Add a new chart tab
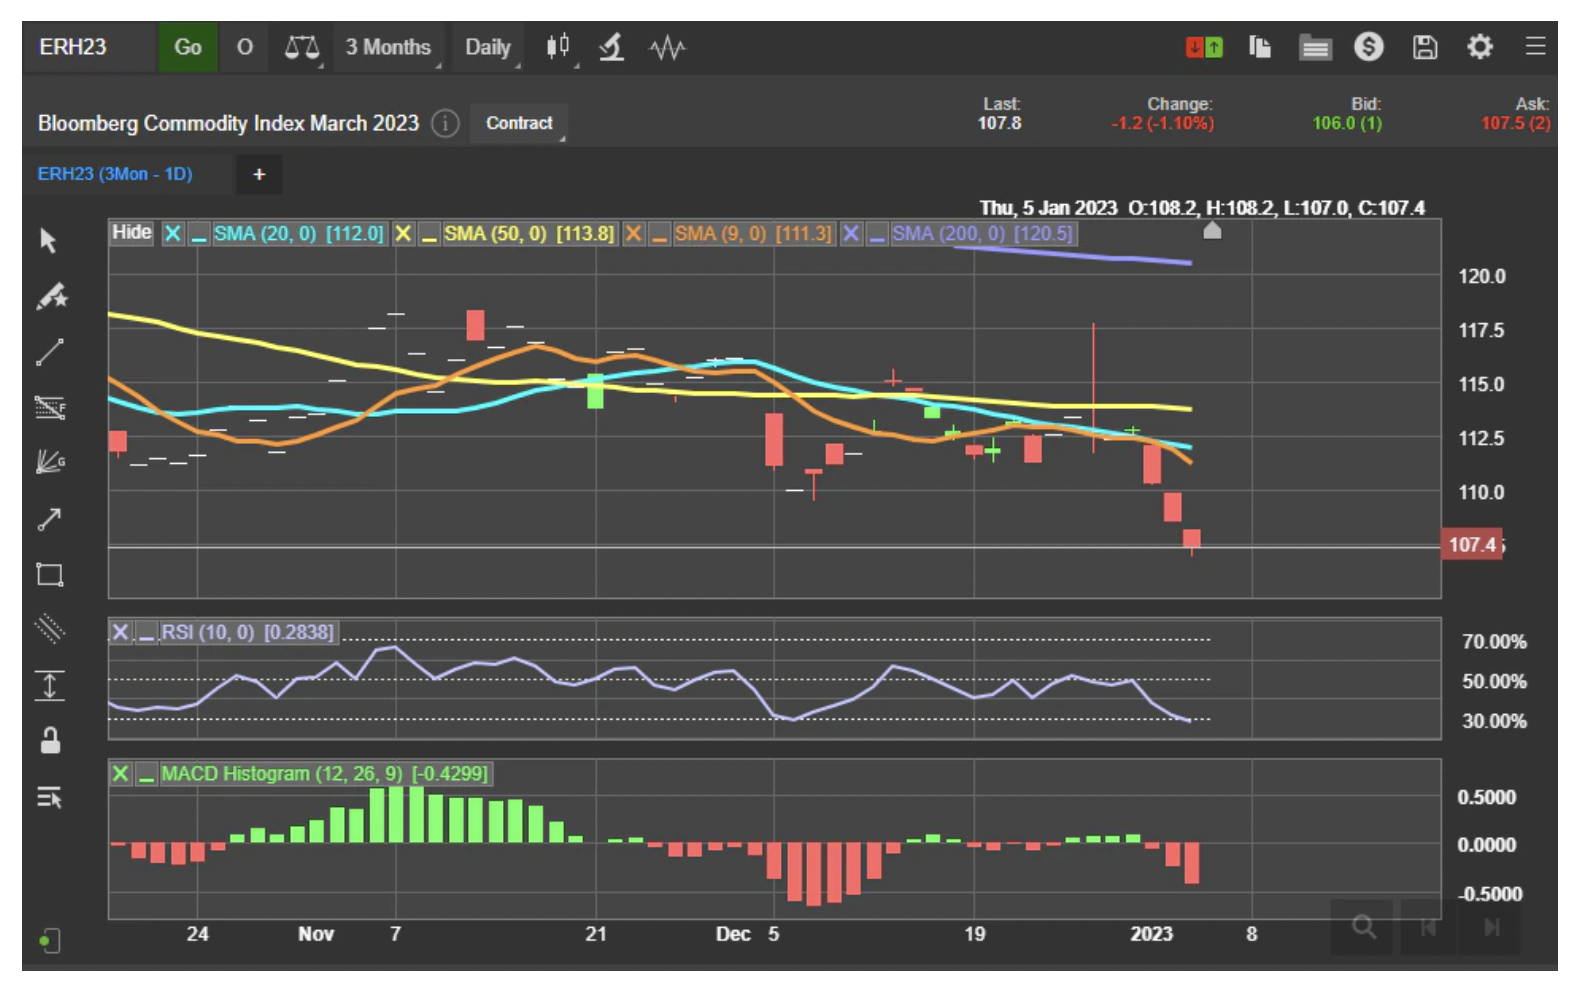The image size is (1584, 1000). click(x=259, y=174)
